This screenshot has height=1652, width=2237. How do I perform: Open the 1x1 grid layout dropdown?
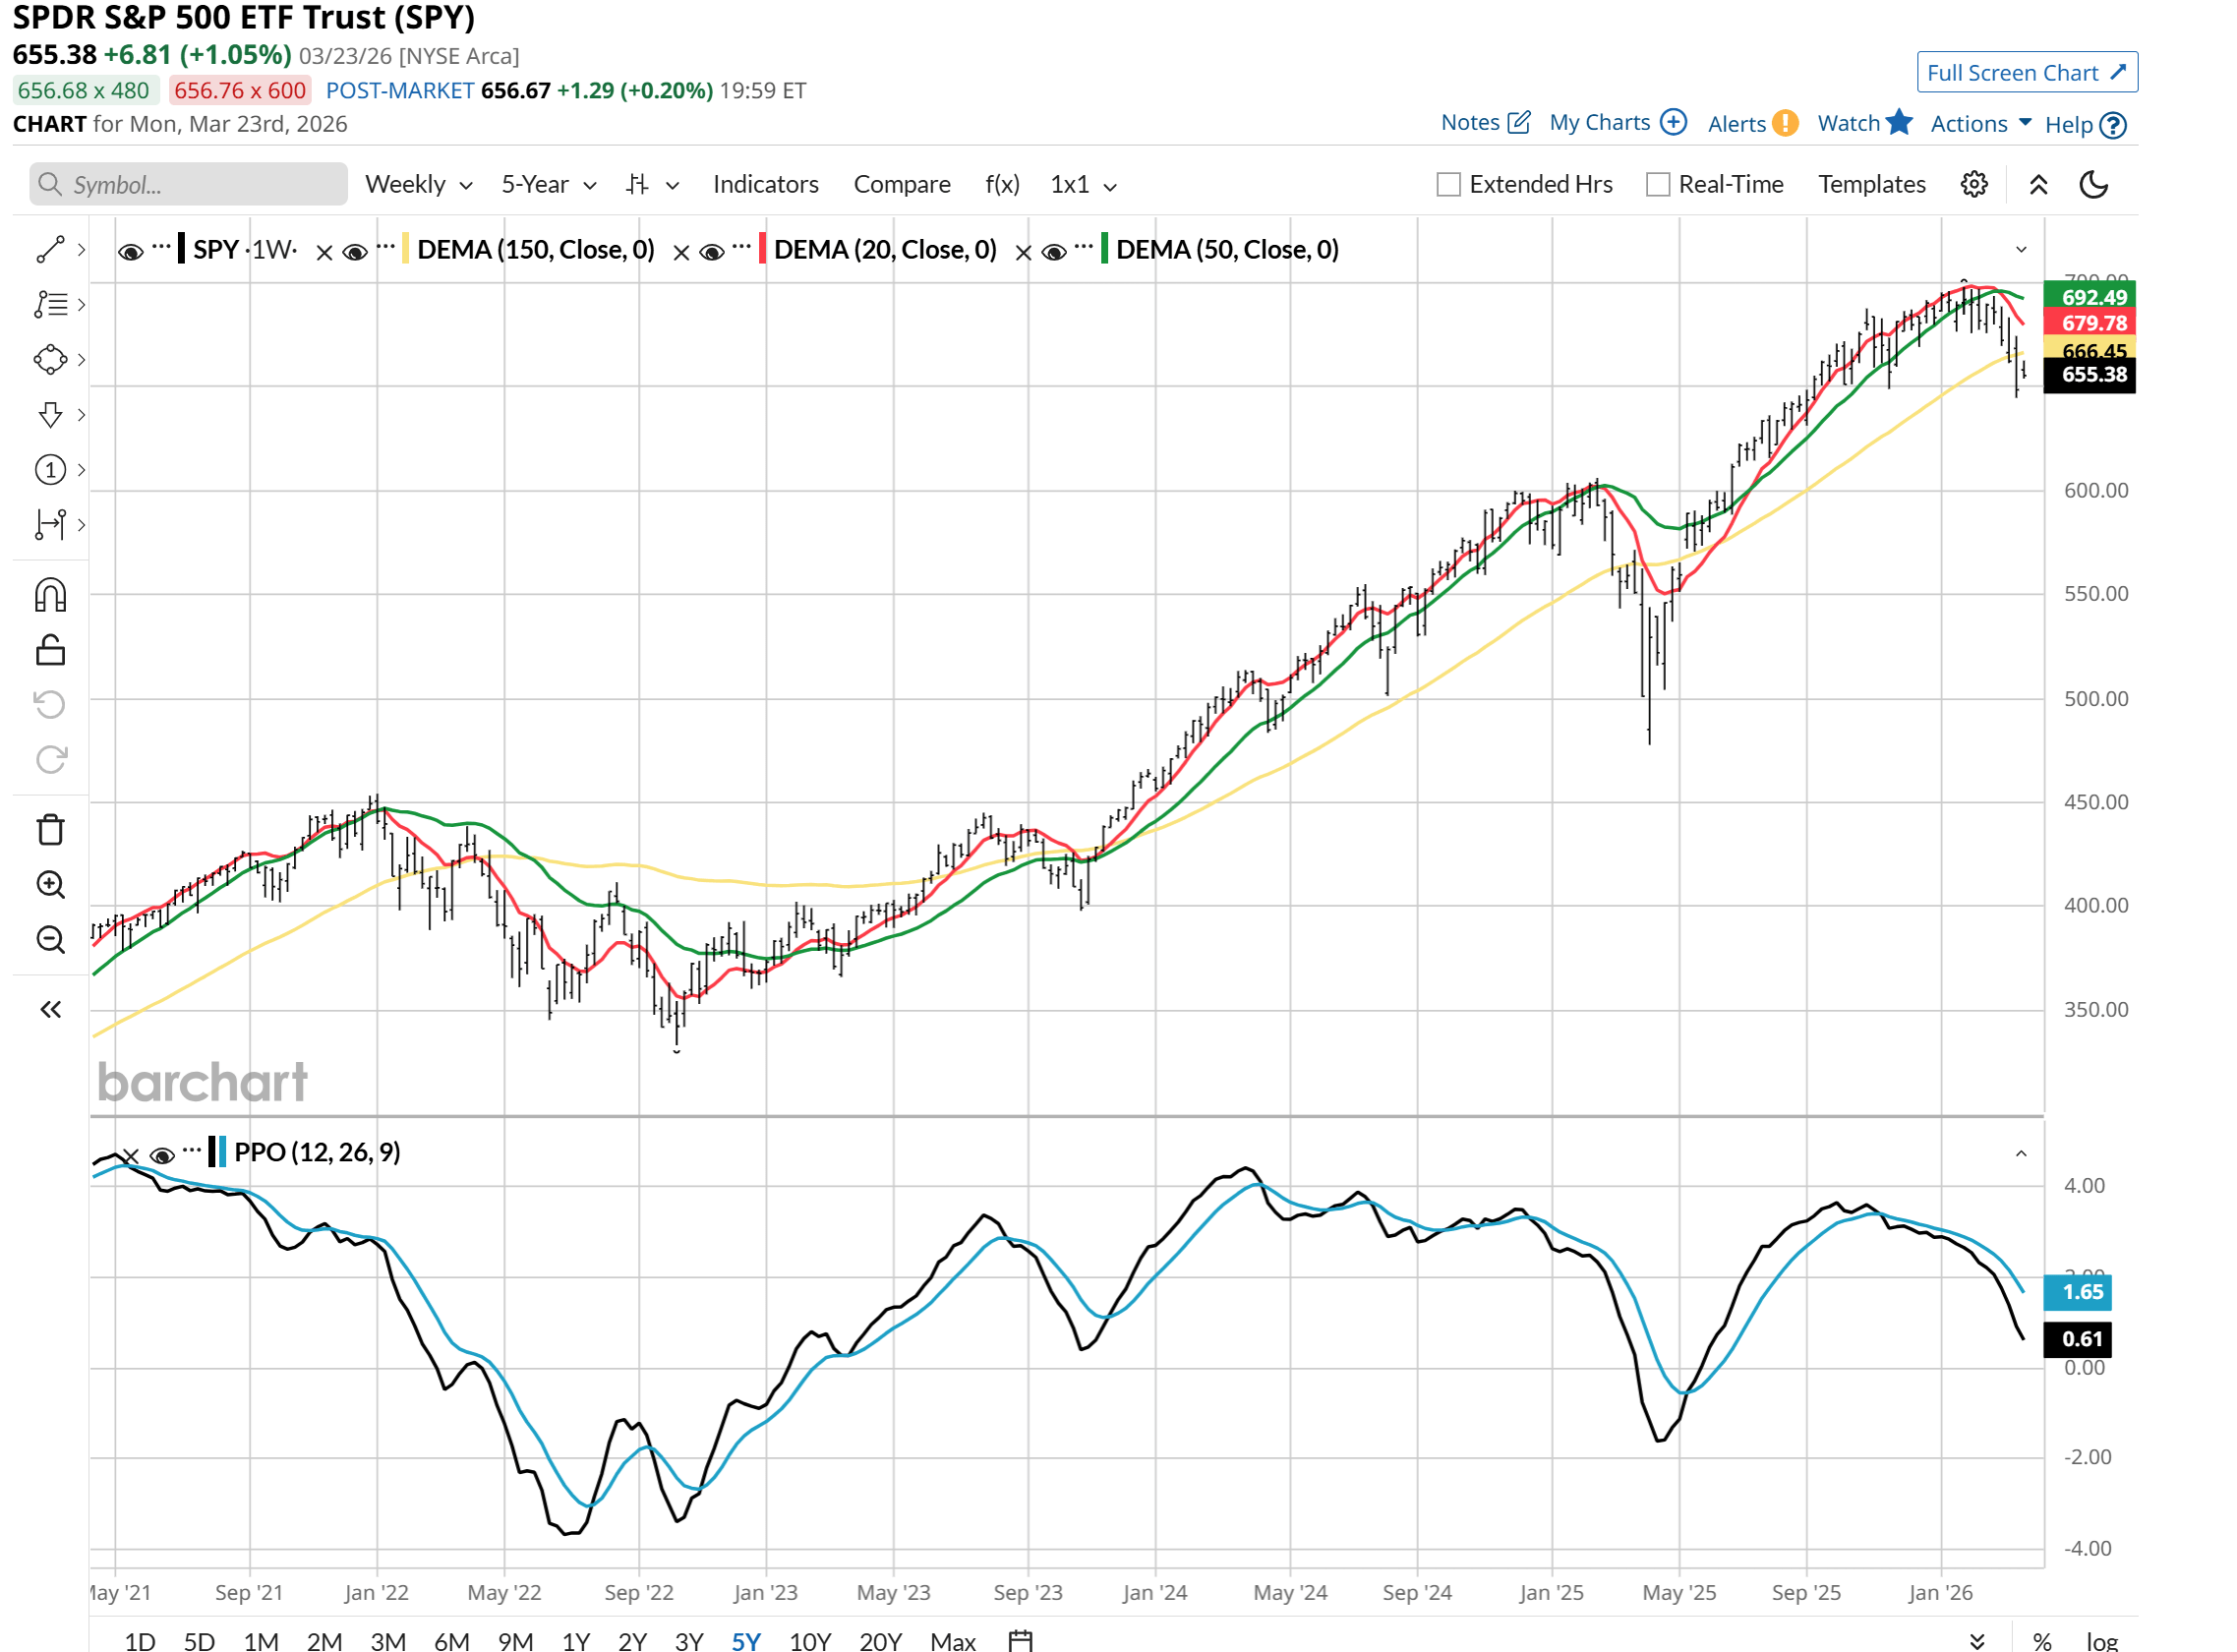(x=1083, y=184)
